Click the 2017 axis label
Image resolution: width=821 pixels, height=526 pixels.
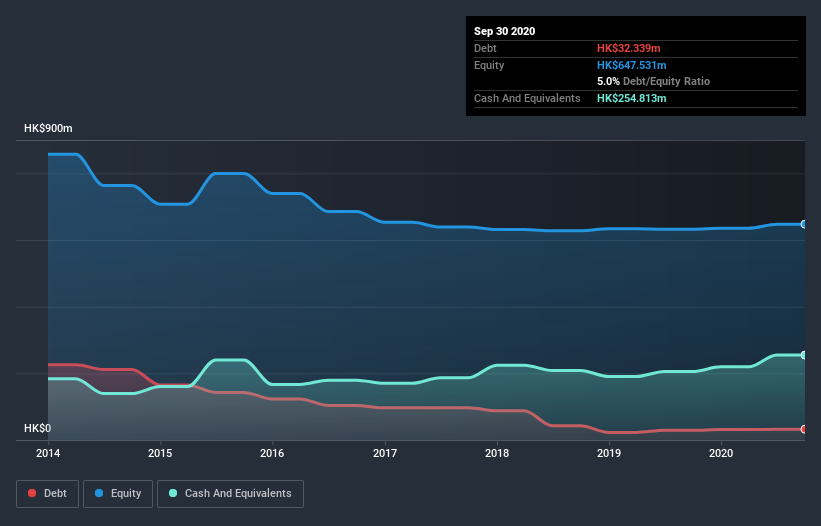point(385,453)
